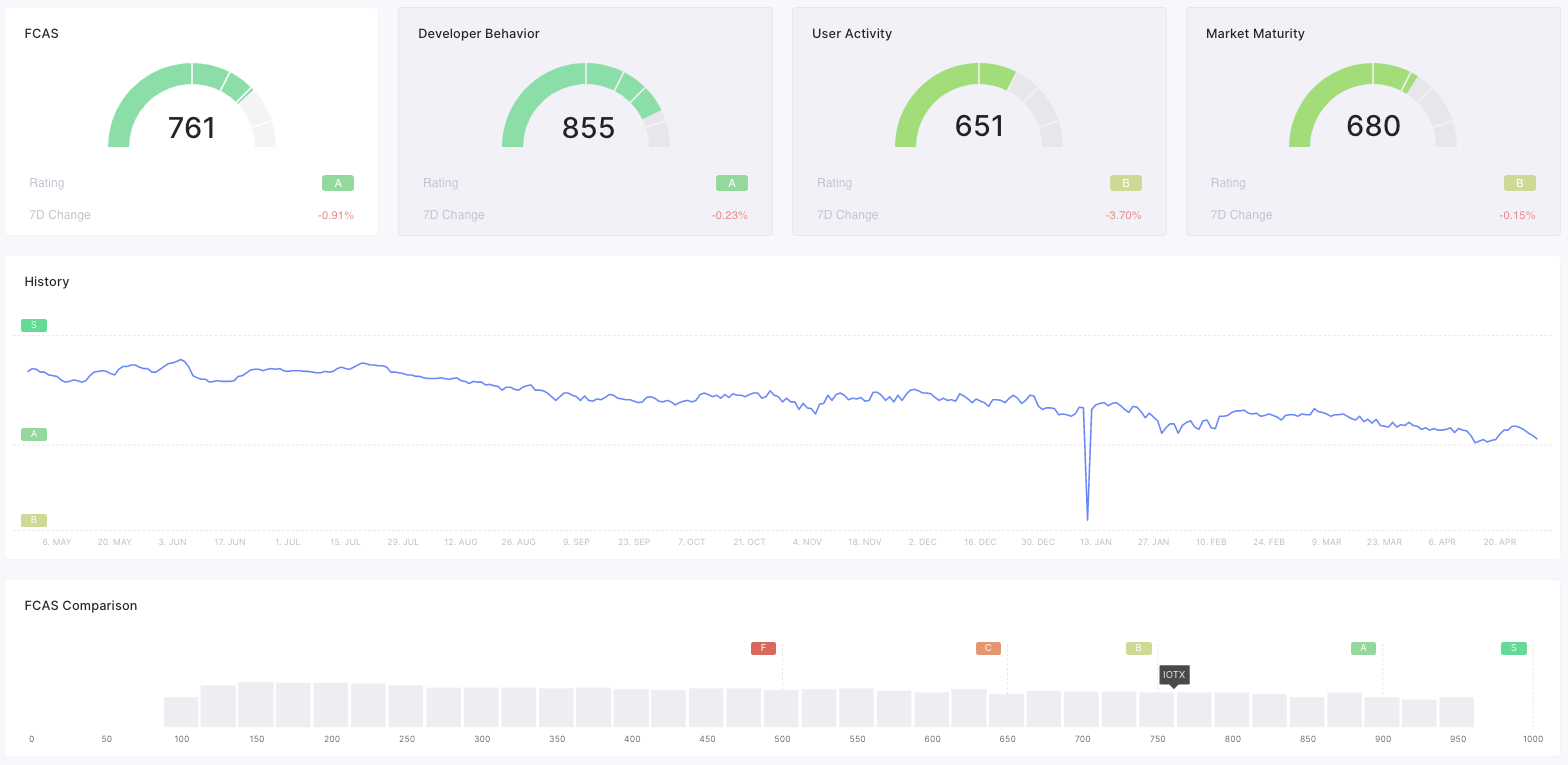Image resolution: width=1568 pixels, height=765 pixels.
Task: Click the B grade marker in FCAS Comparison
Action: (x=1139, y=648)
